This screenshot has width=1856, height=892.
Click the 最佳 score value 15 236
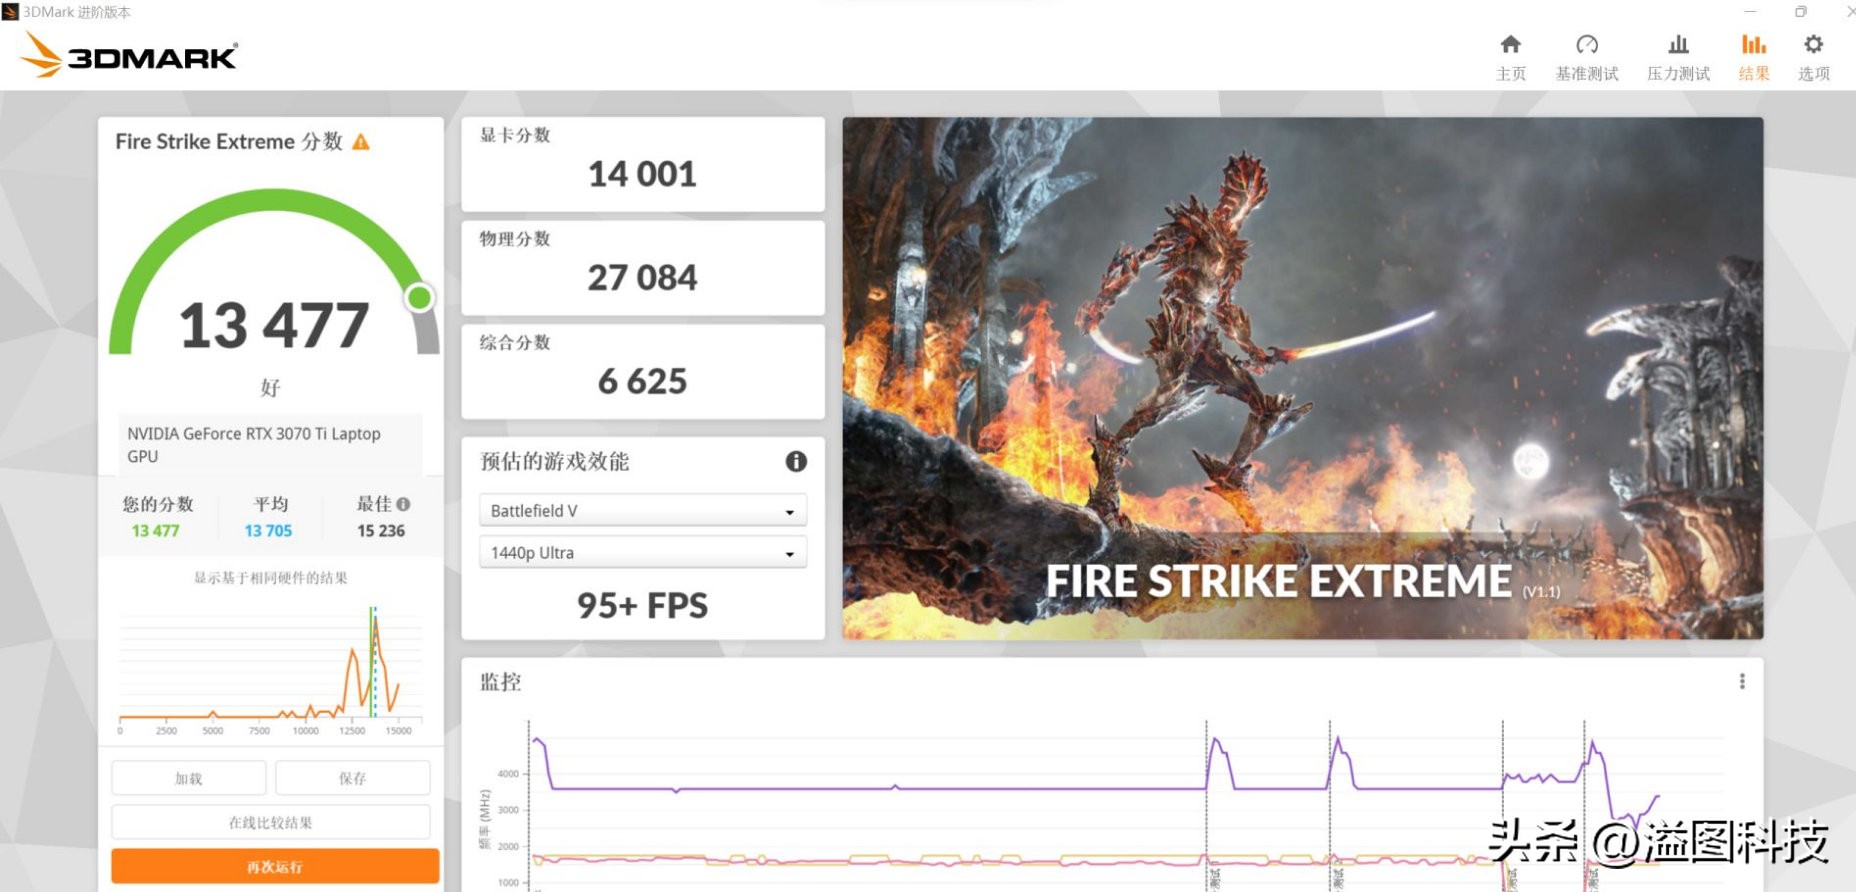click(x=381, y=531)
